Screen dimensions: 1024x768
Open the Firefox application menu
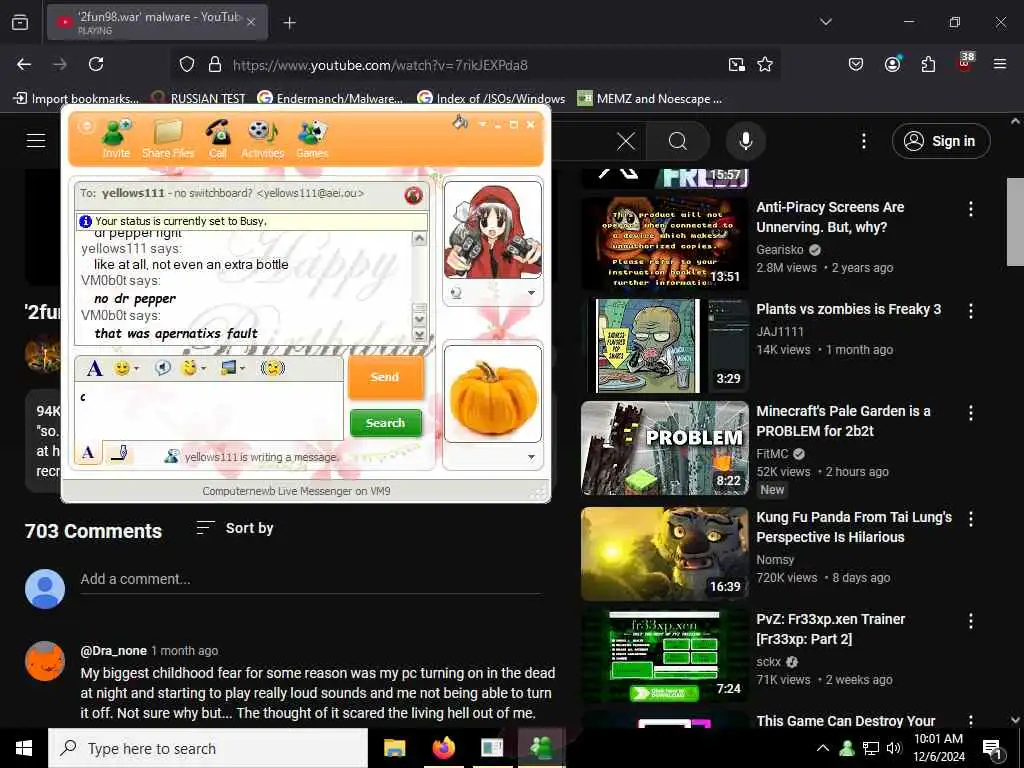tap(1000, 64)
